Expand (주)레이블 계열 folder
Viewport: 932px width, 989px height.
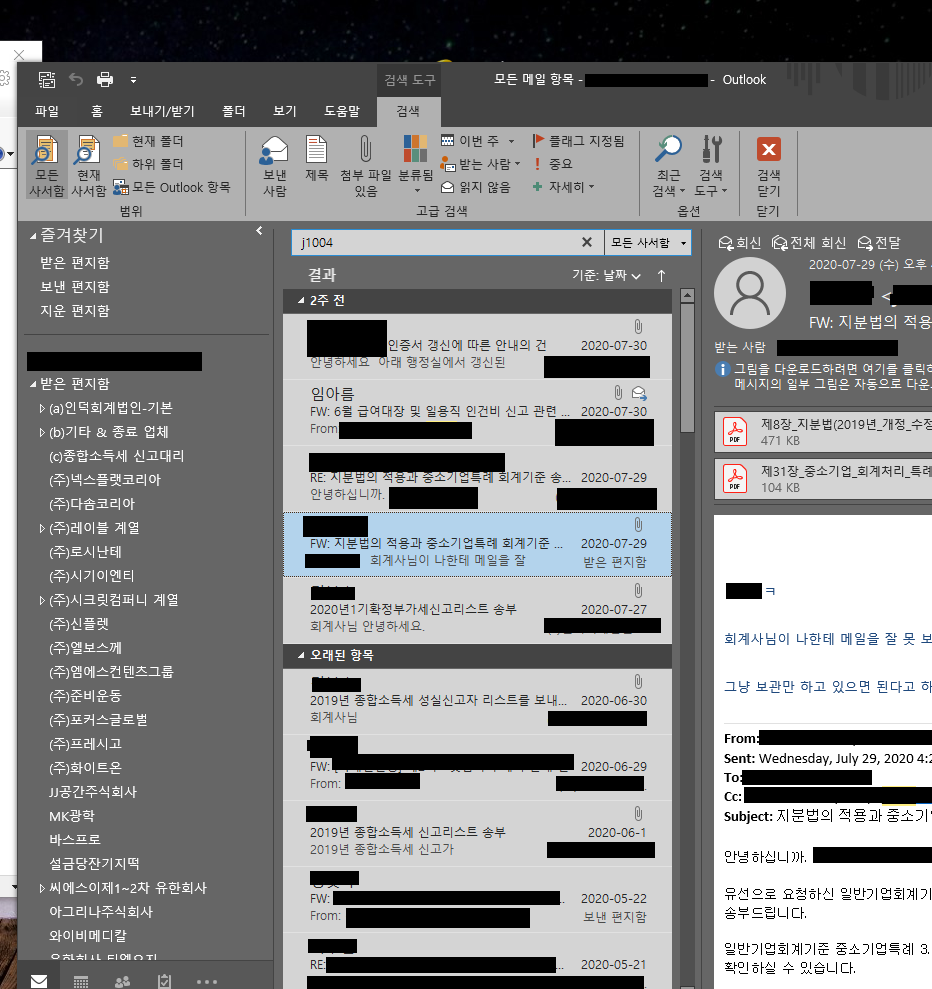42,529
